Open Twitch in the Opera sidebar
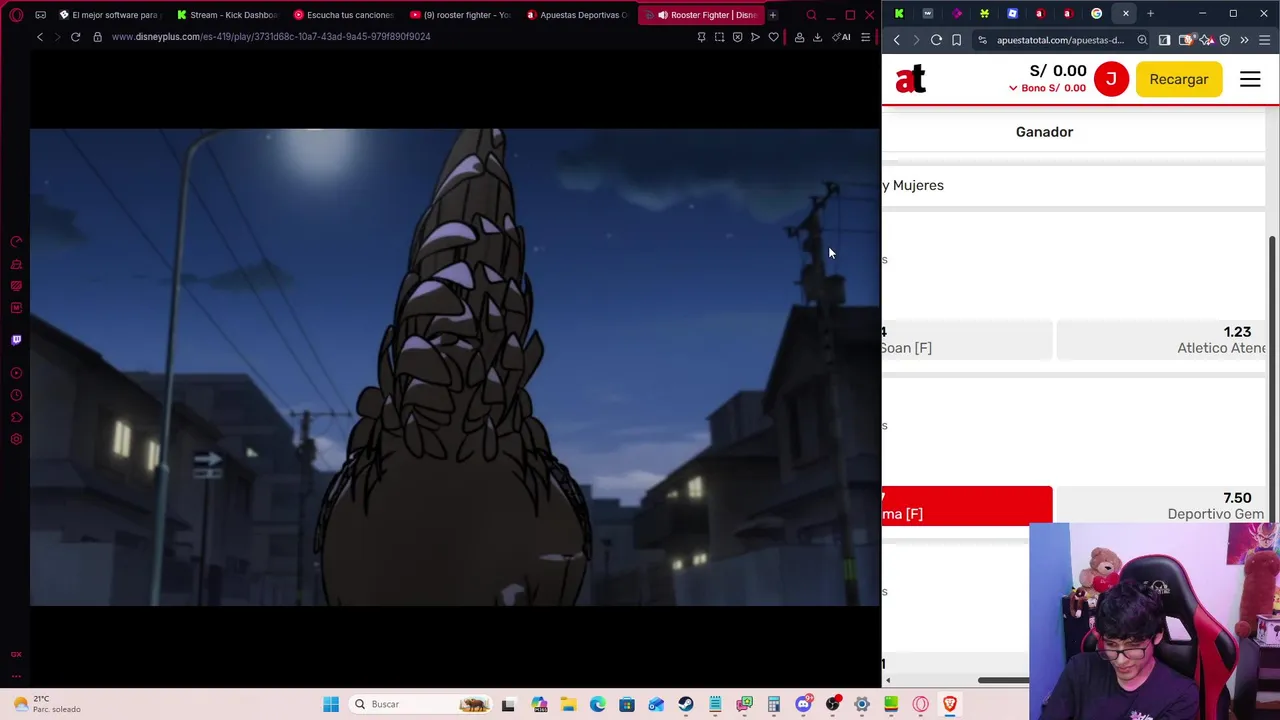This screenshot has height=720, width=1280. click(16, 340)
